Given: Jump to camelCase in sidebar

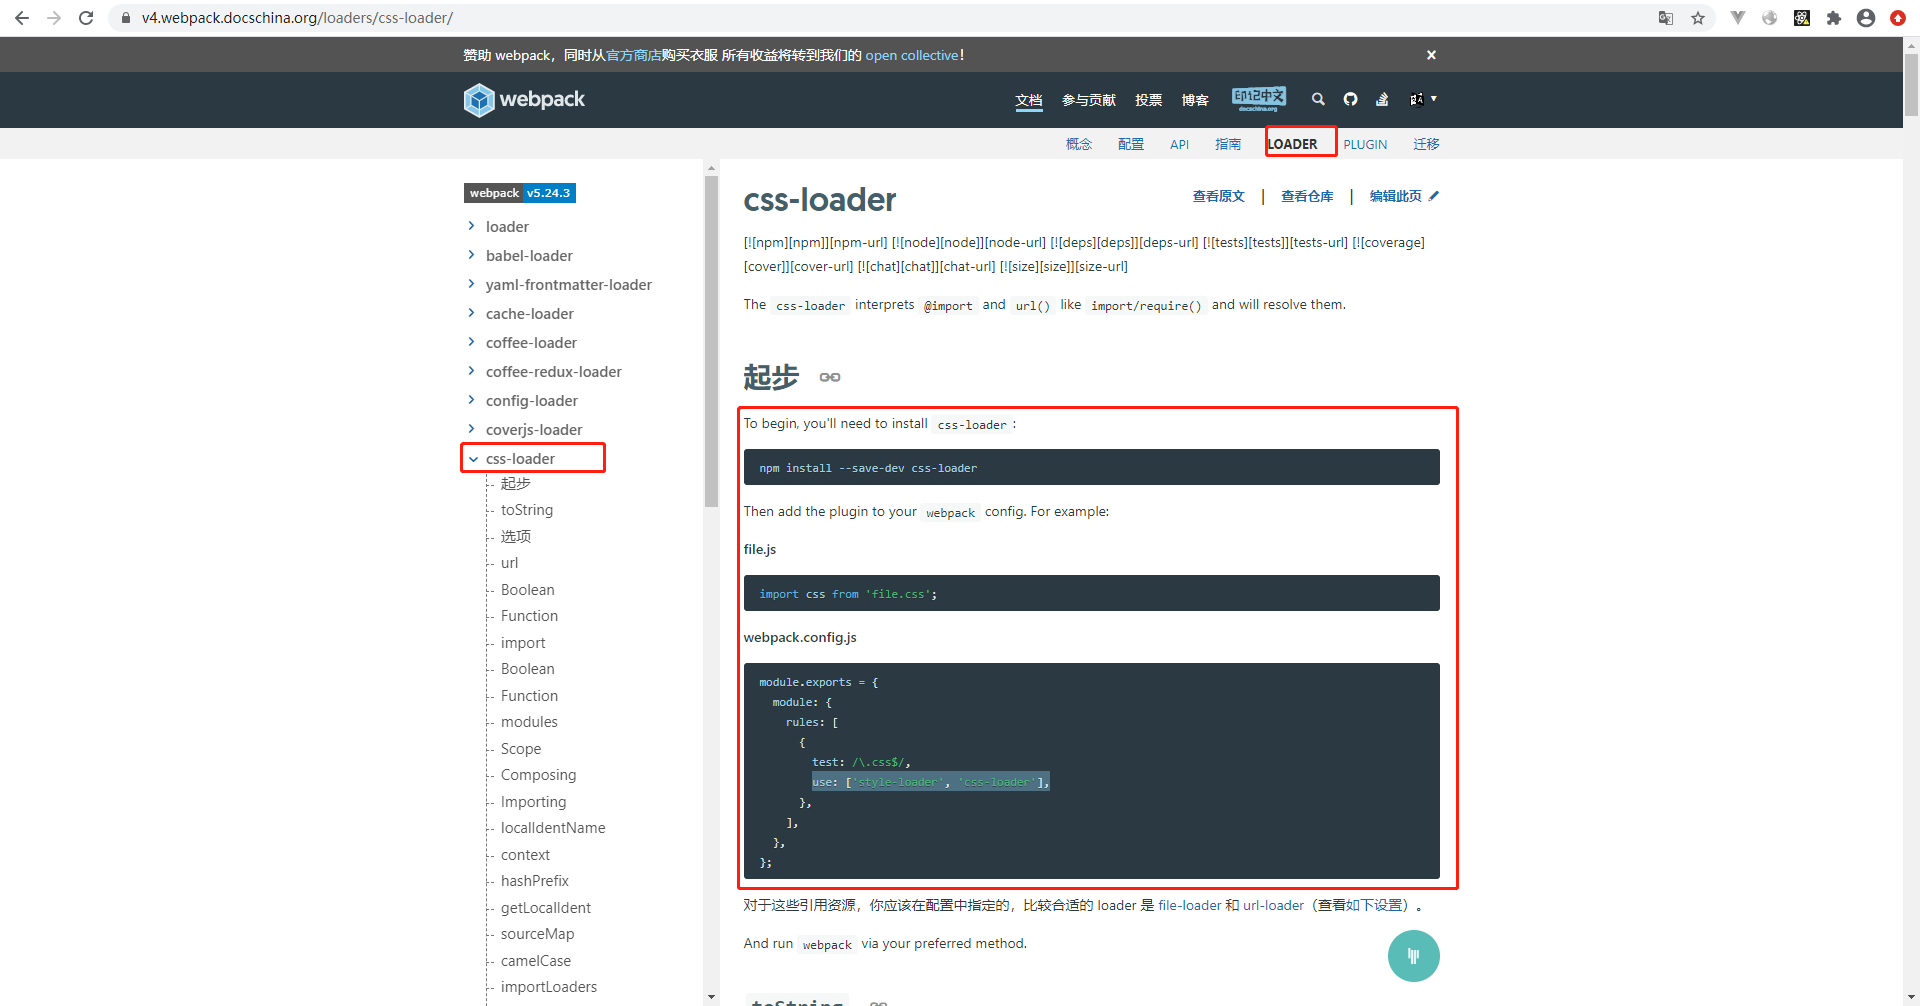Looking at the screenshot, I should pyautogui.click(x=536, y=961).
